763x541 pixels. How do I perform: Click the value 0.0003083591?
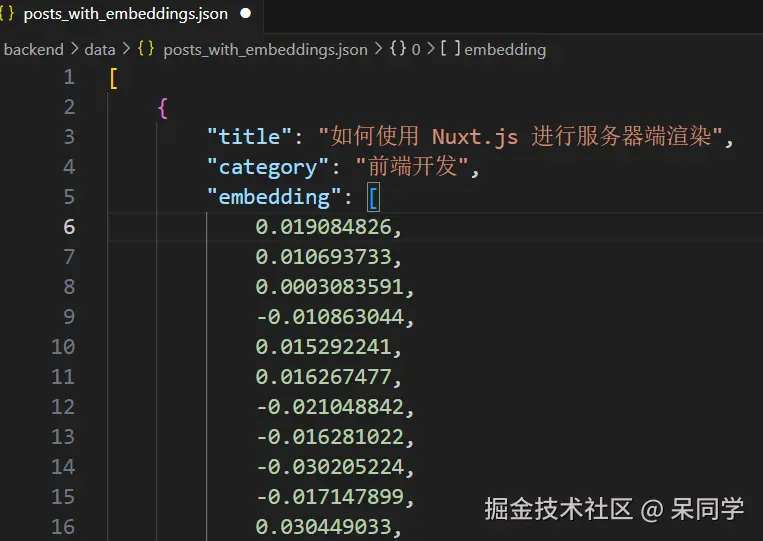pos(330,287)
